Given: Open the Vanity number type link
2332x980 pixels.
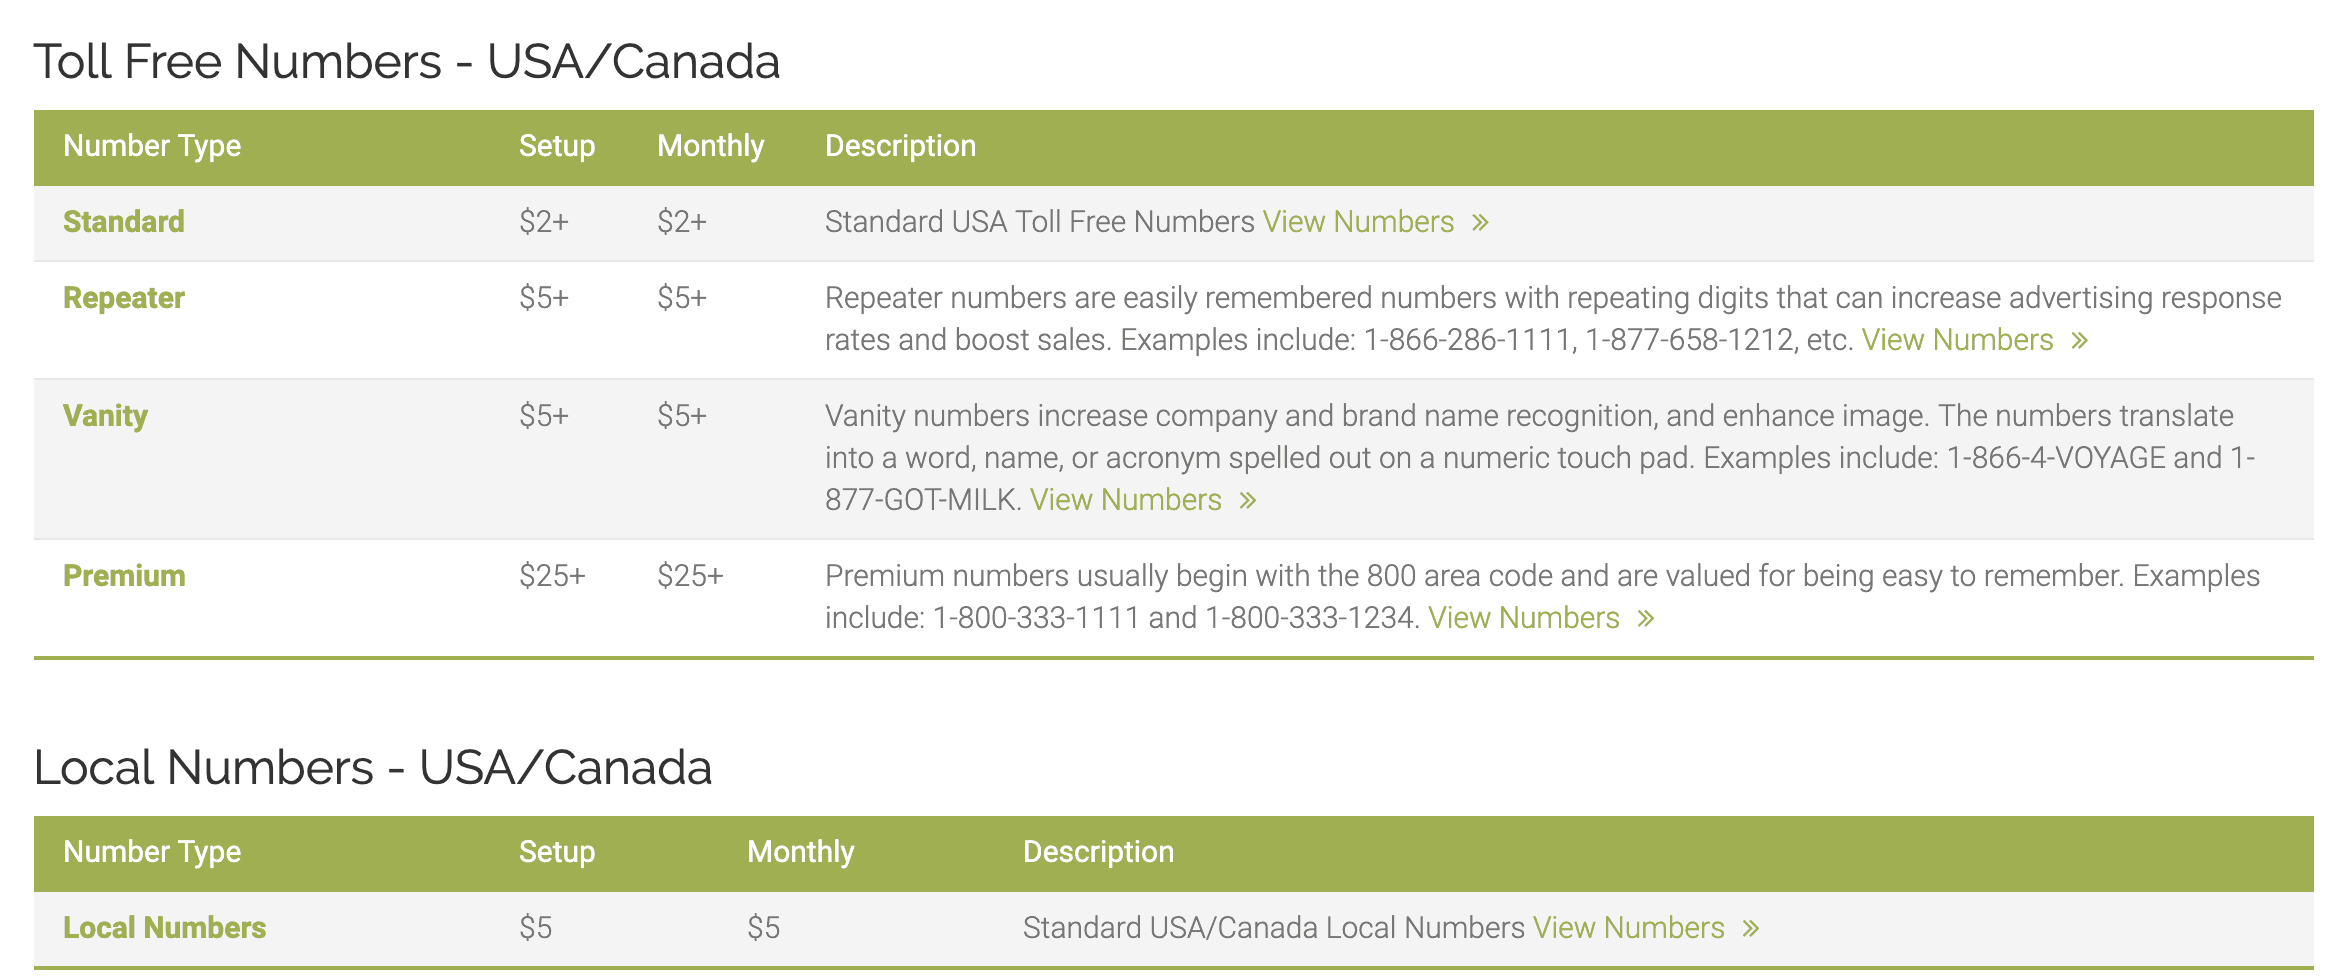Looking at the screenshot, I should coord(105,416).
